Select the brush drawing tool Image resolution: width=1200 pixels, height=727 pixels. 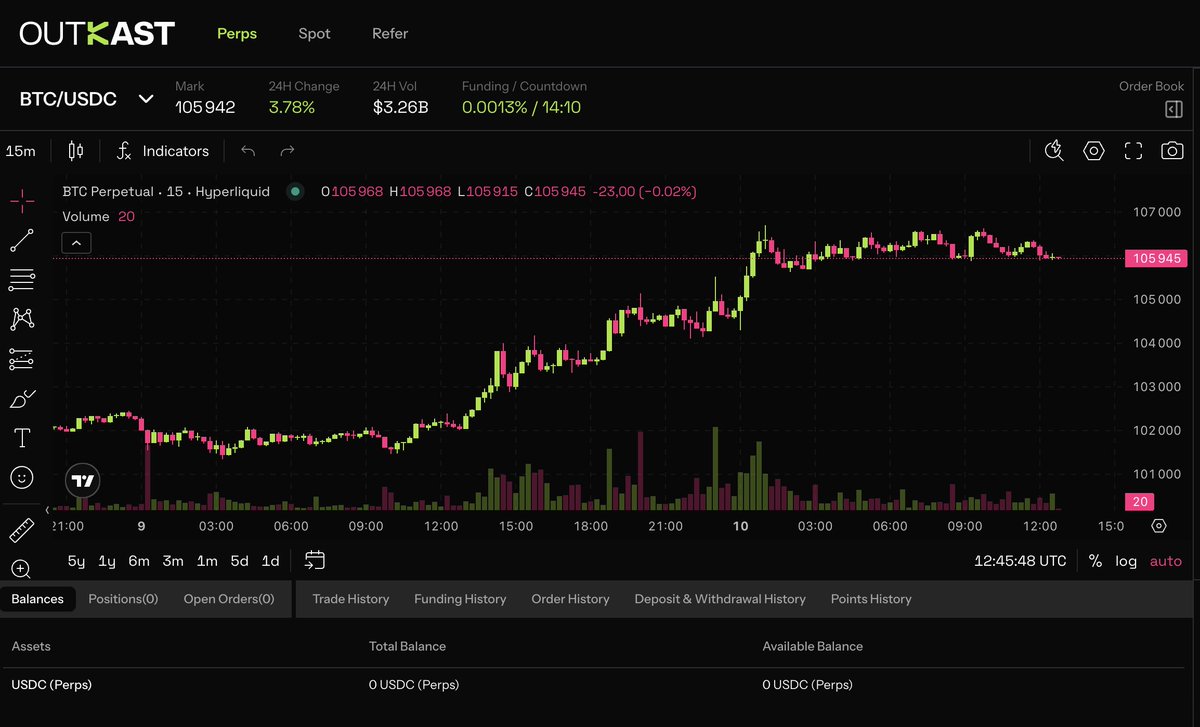click(22, 398)
